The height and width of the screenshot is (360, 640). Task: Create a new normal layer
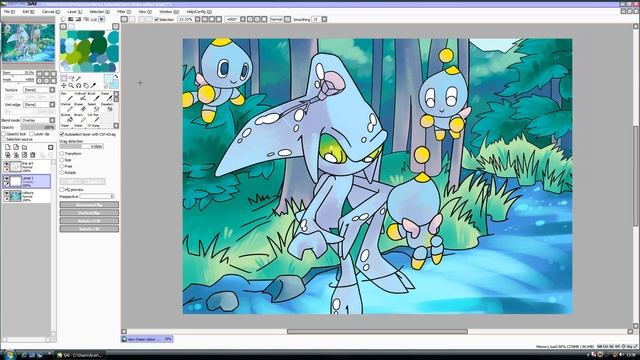pyautogui.click(x=7, y=147)
